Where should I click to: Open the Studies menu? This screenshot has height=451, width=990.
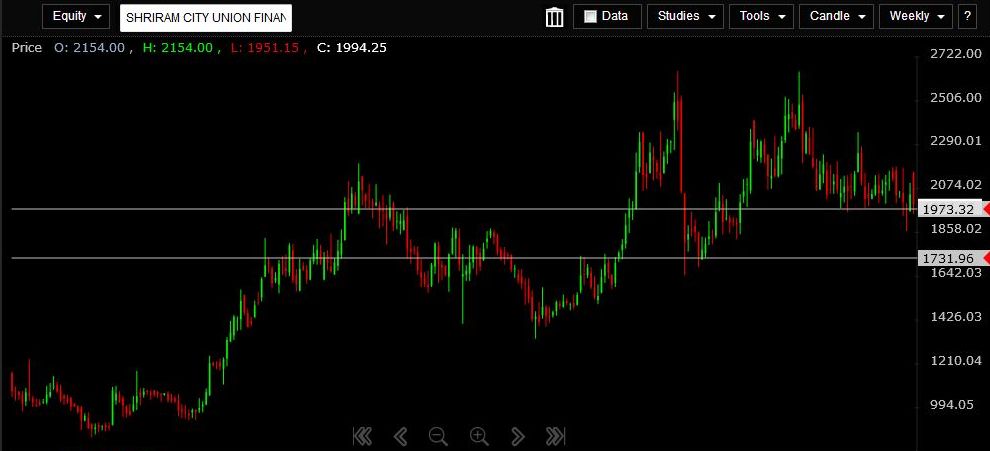(685, 17)
